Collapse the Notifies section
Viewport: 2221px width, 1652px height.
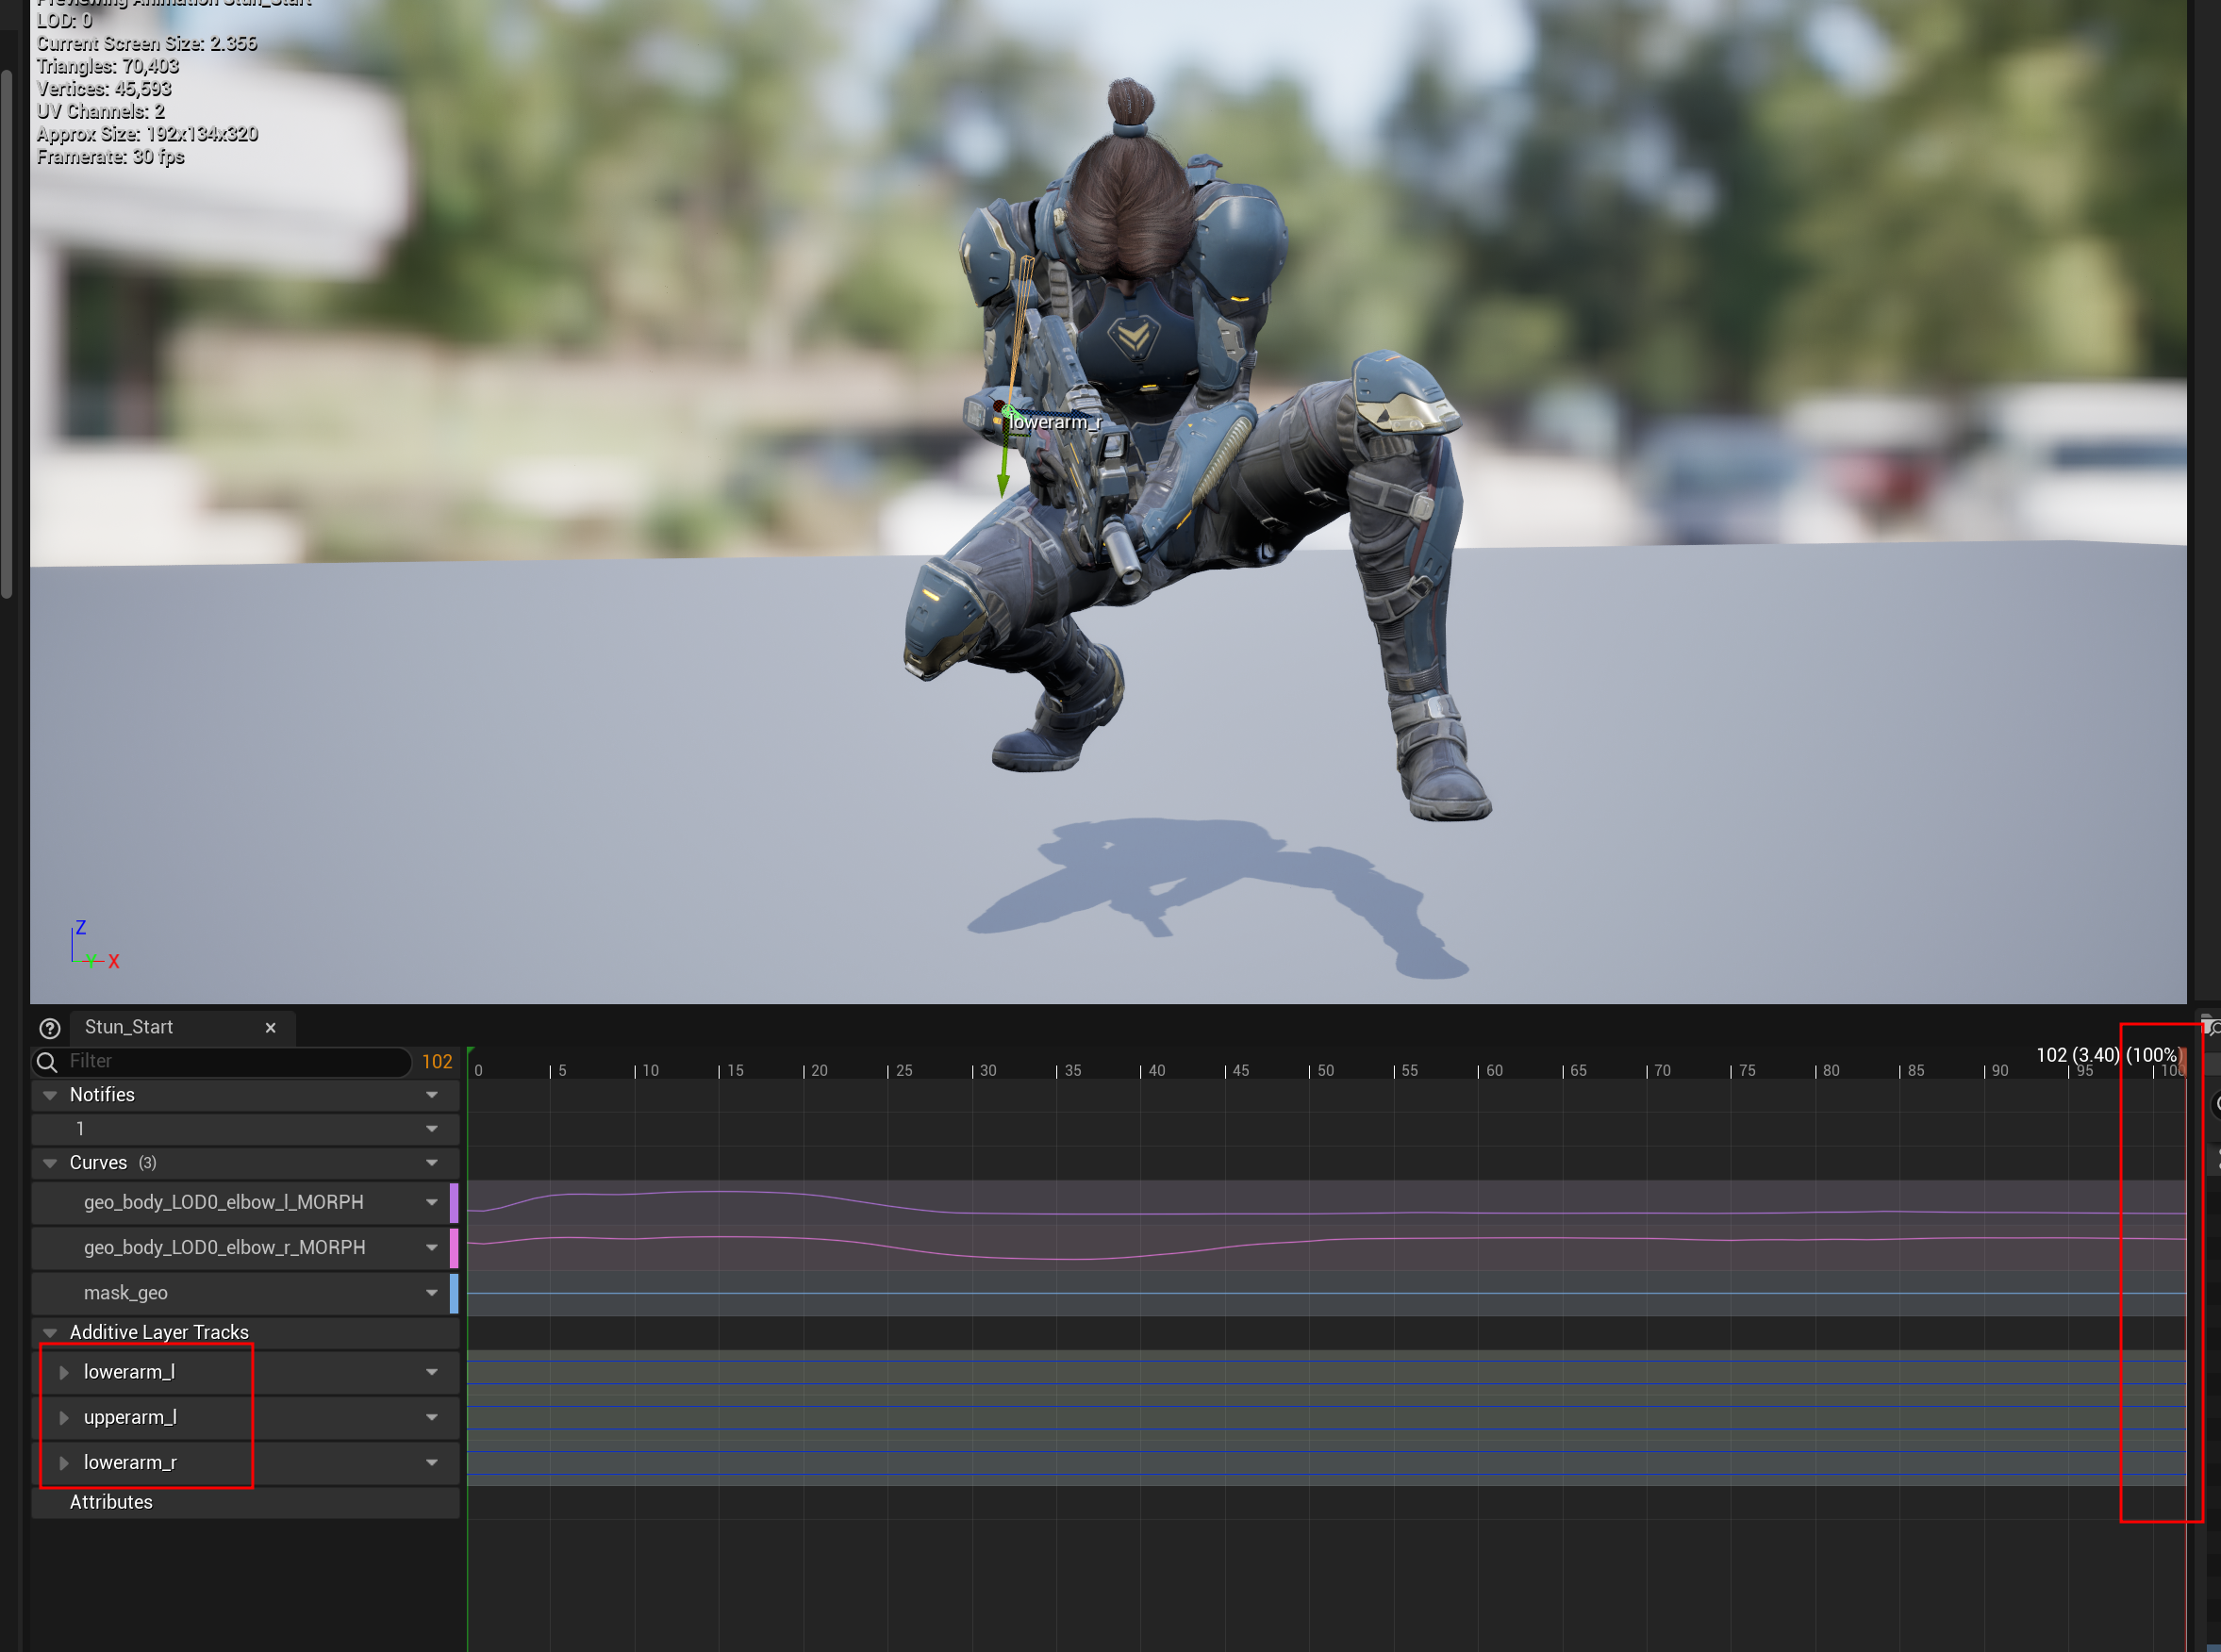[50, 1095]
